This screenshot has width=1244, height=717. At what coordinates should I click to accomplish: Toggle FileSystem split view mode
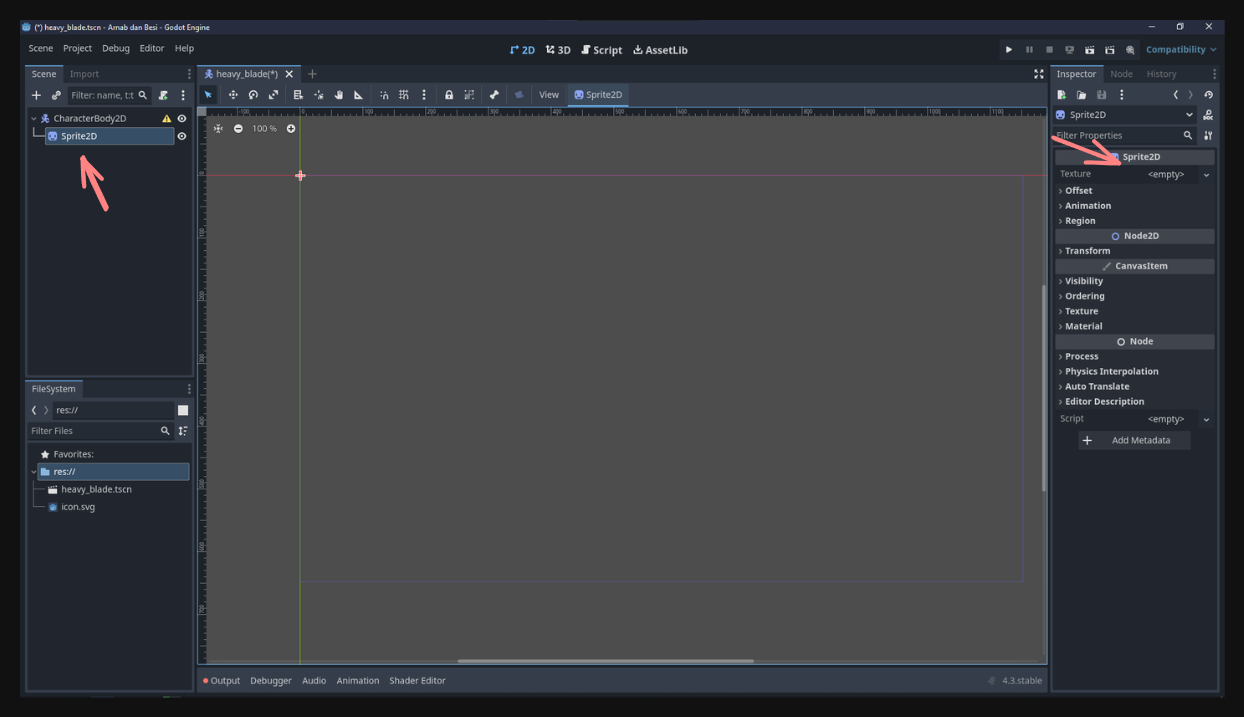pyautogui.click(x=183, y=410)
